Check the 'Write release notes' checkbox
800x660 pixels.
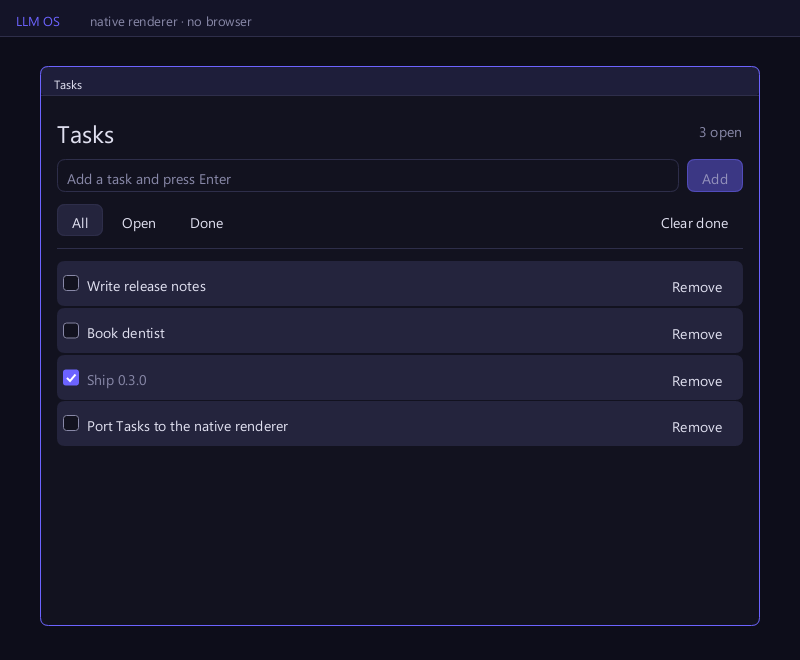[x=71, y=283]
